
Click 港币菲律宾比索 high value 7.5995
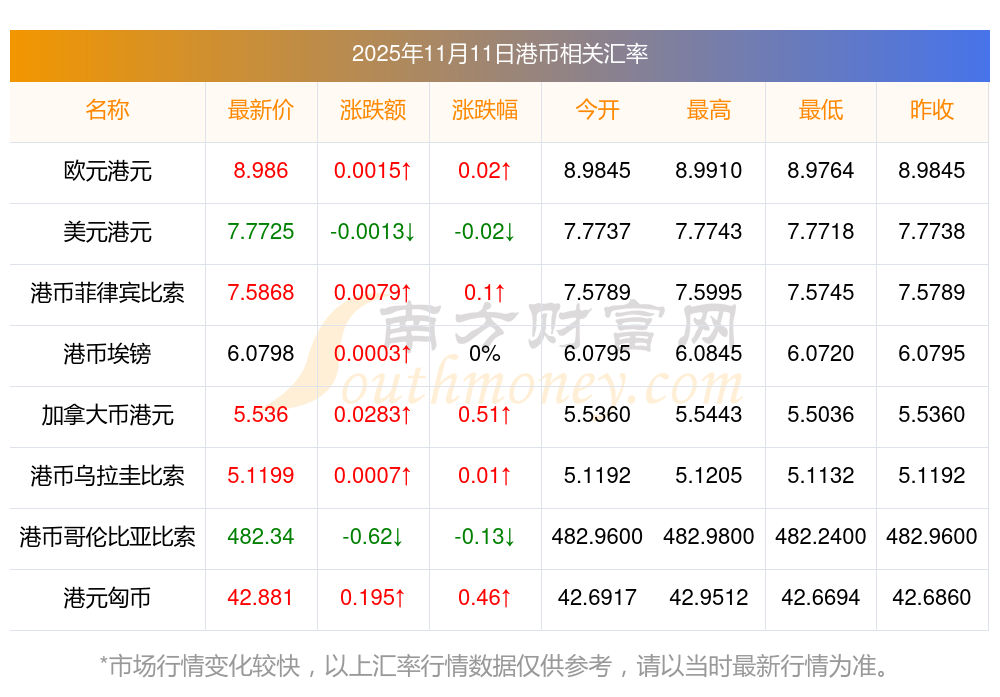point(709,293)
